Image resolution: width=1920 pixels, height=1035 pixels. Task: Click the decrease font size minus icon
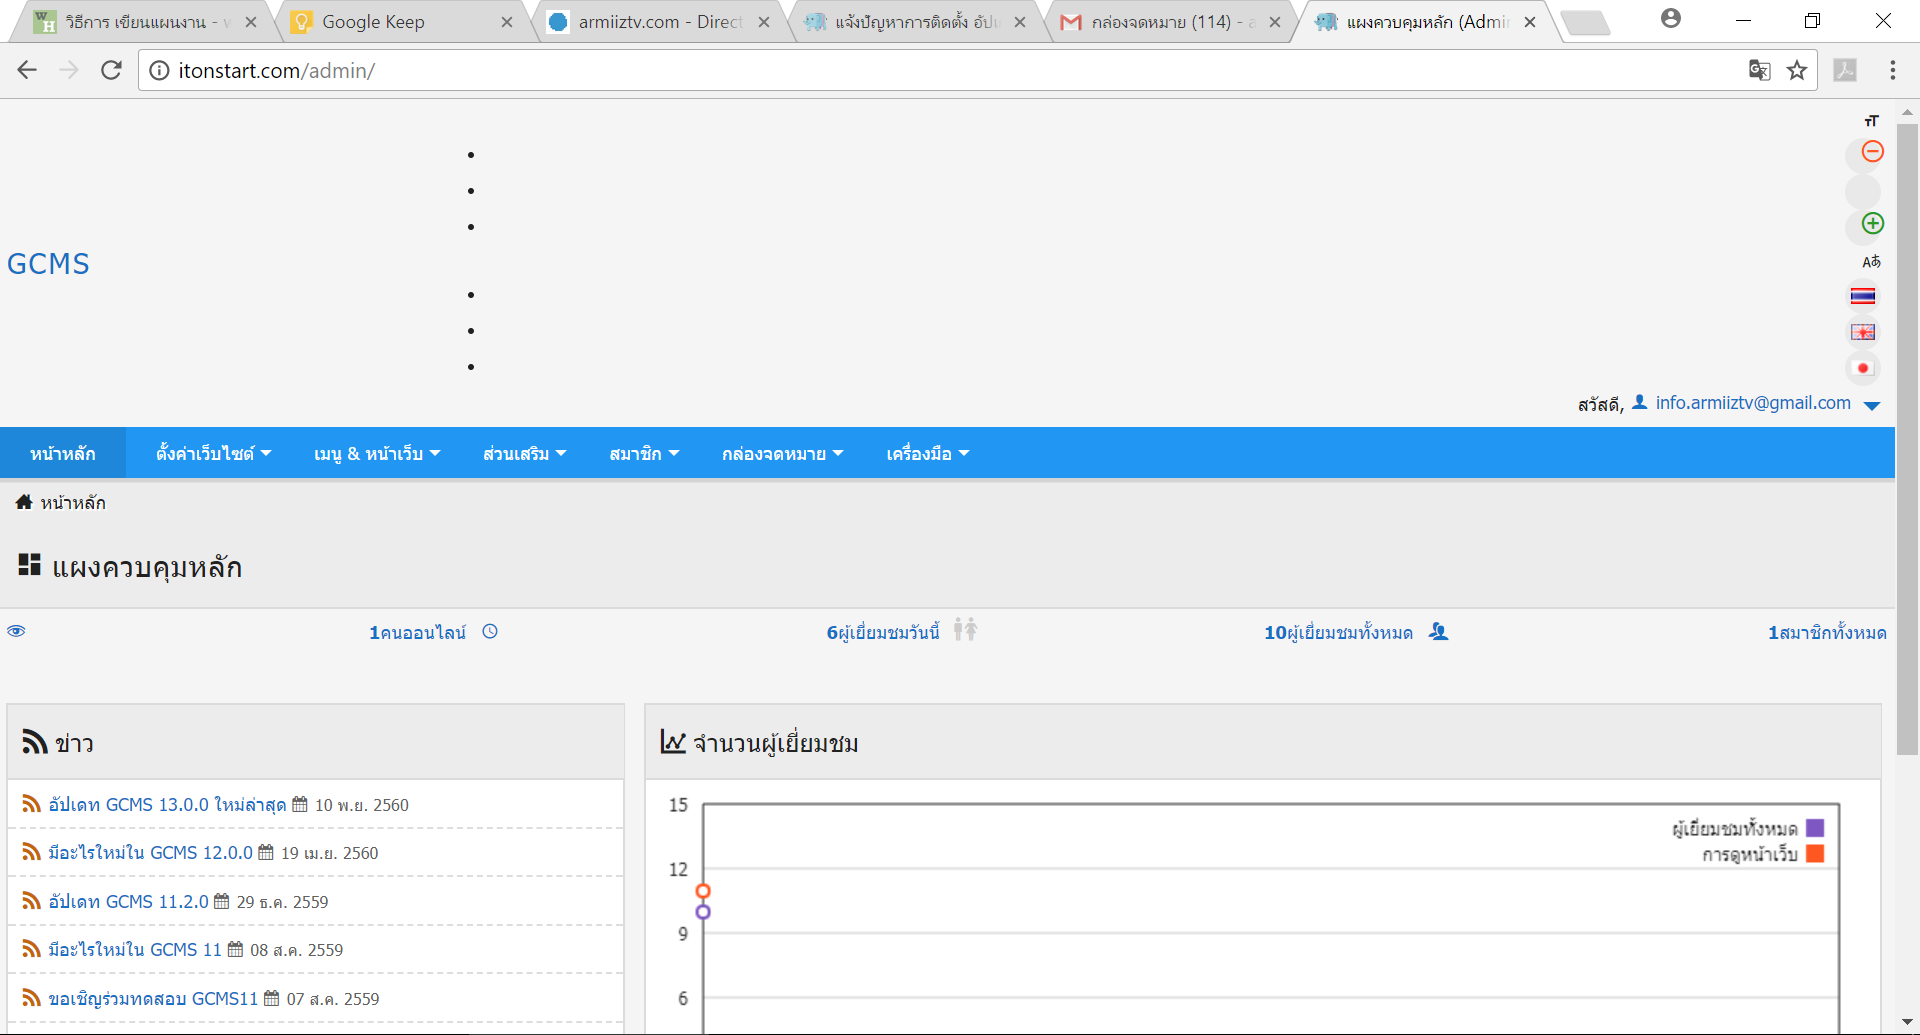pyautogui.click(x=1872, y=151)
